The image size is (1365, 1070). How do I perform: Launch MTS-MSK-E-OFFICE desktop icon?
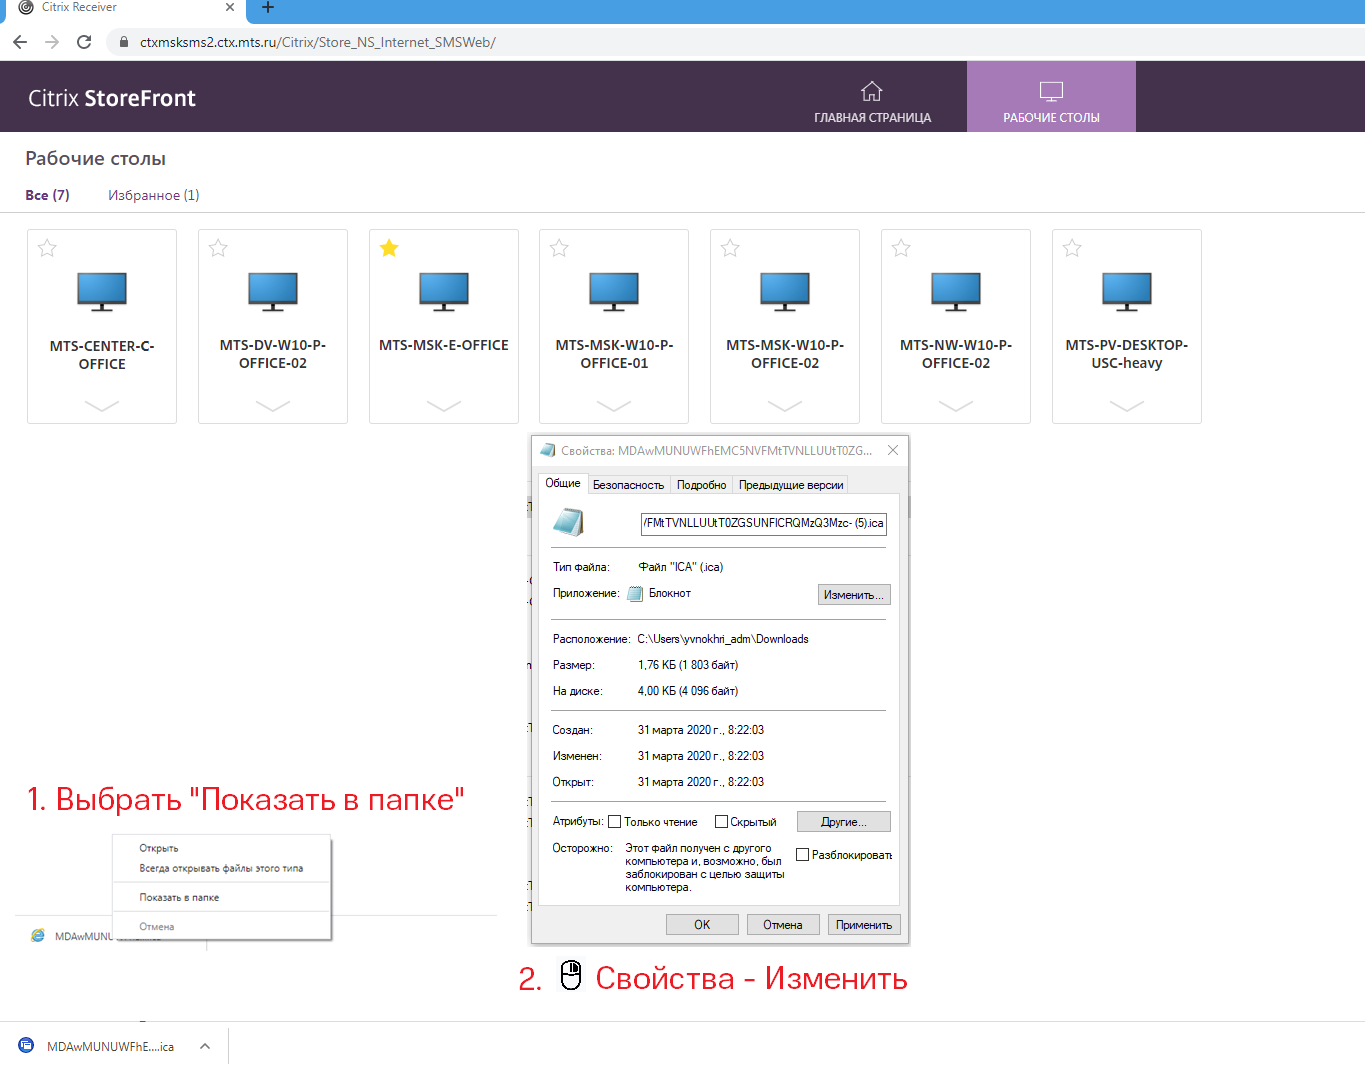pyautogui.click(x=444, y=292)
